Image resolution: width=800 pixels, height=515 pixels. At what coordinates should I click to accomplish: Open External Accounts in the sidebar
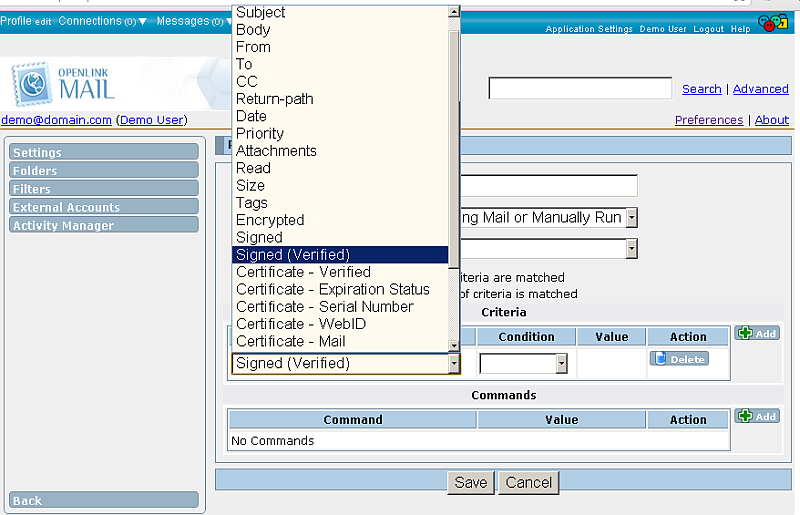[x=104, y=207]
